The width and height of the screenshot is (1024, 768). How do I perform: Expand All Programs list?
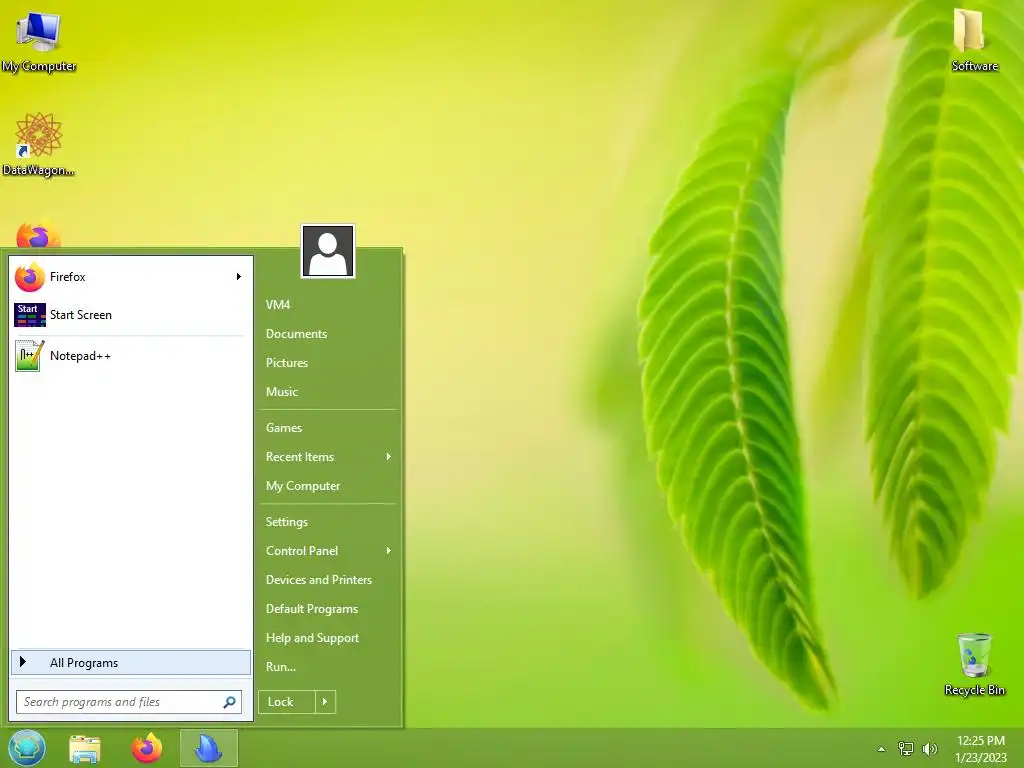(x=131, y=662)
